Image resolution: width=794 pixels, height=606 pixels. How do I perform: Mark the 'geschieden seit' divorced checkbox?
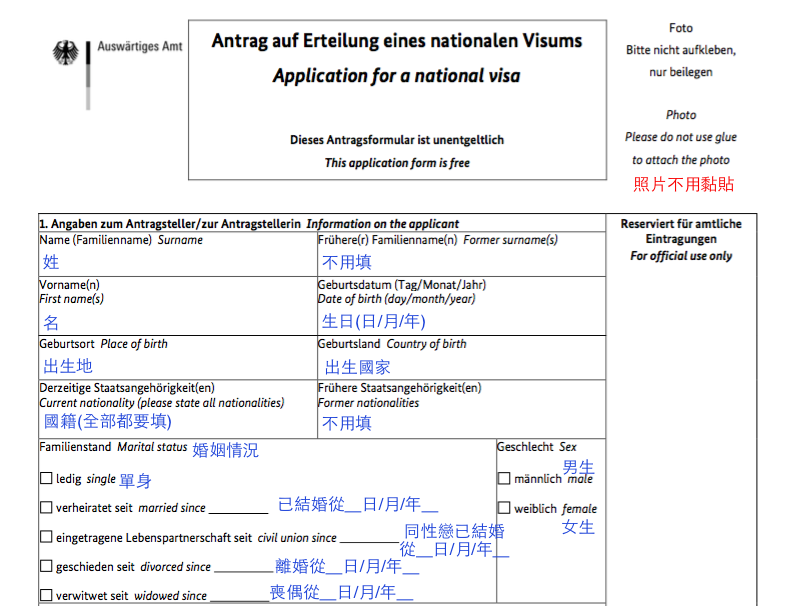tap(46, 566)
